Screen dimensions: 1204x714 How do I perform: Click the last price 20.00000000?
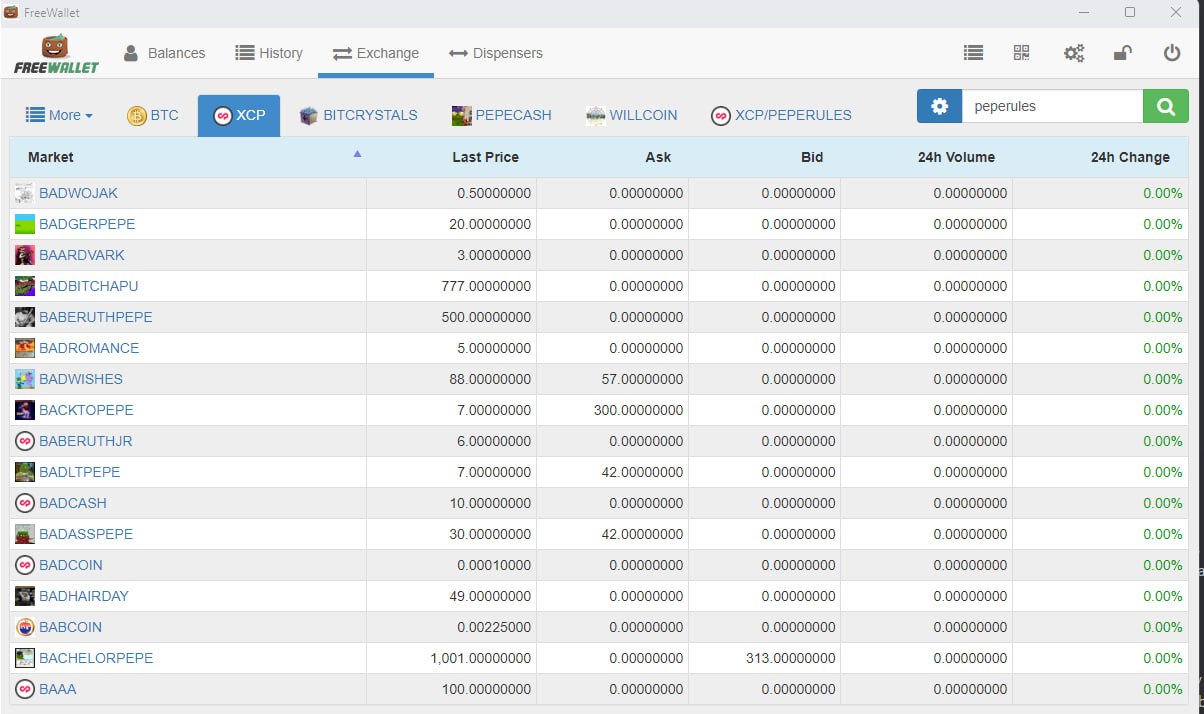tap(490, 224)
